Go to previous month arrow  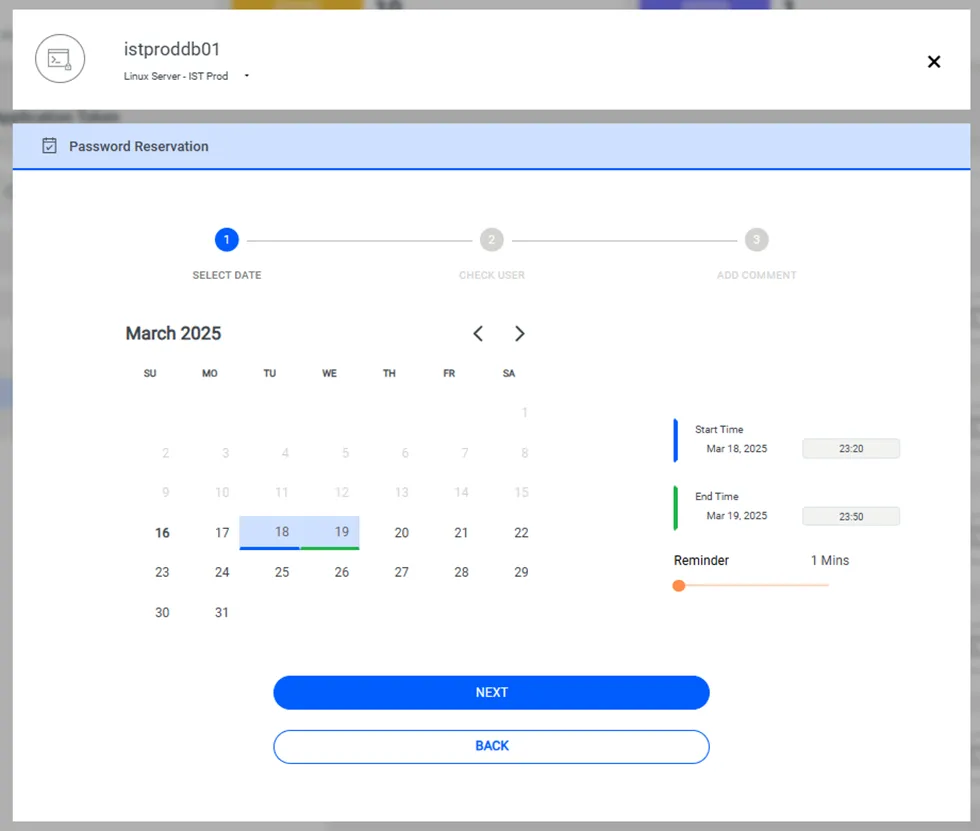(x=478, y=334)
